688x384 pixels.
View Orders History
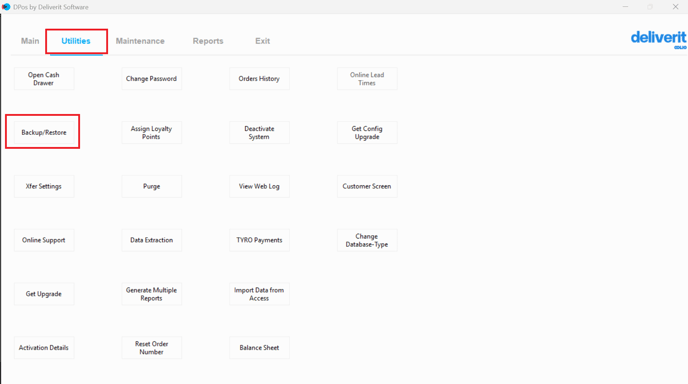pos(259,79)
